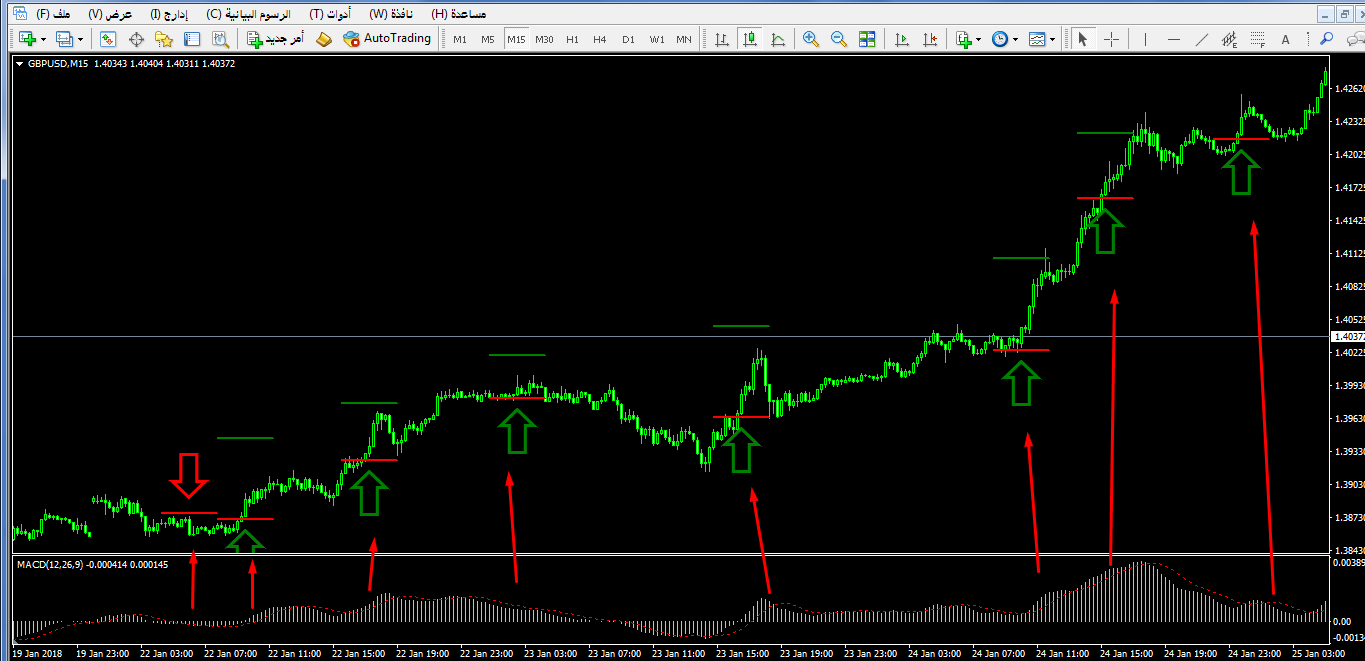
Task: Select the crosshair cursor tool
Action: click(1112, 39)
